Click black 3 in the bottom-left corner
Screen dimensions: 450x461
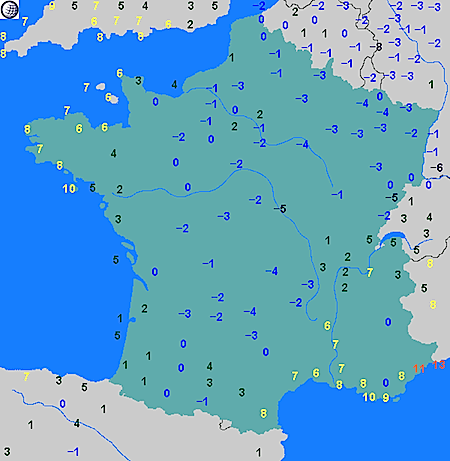tap(7, 452)
